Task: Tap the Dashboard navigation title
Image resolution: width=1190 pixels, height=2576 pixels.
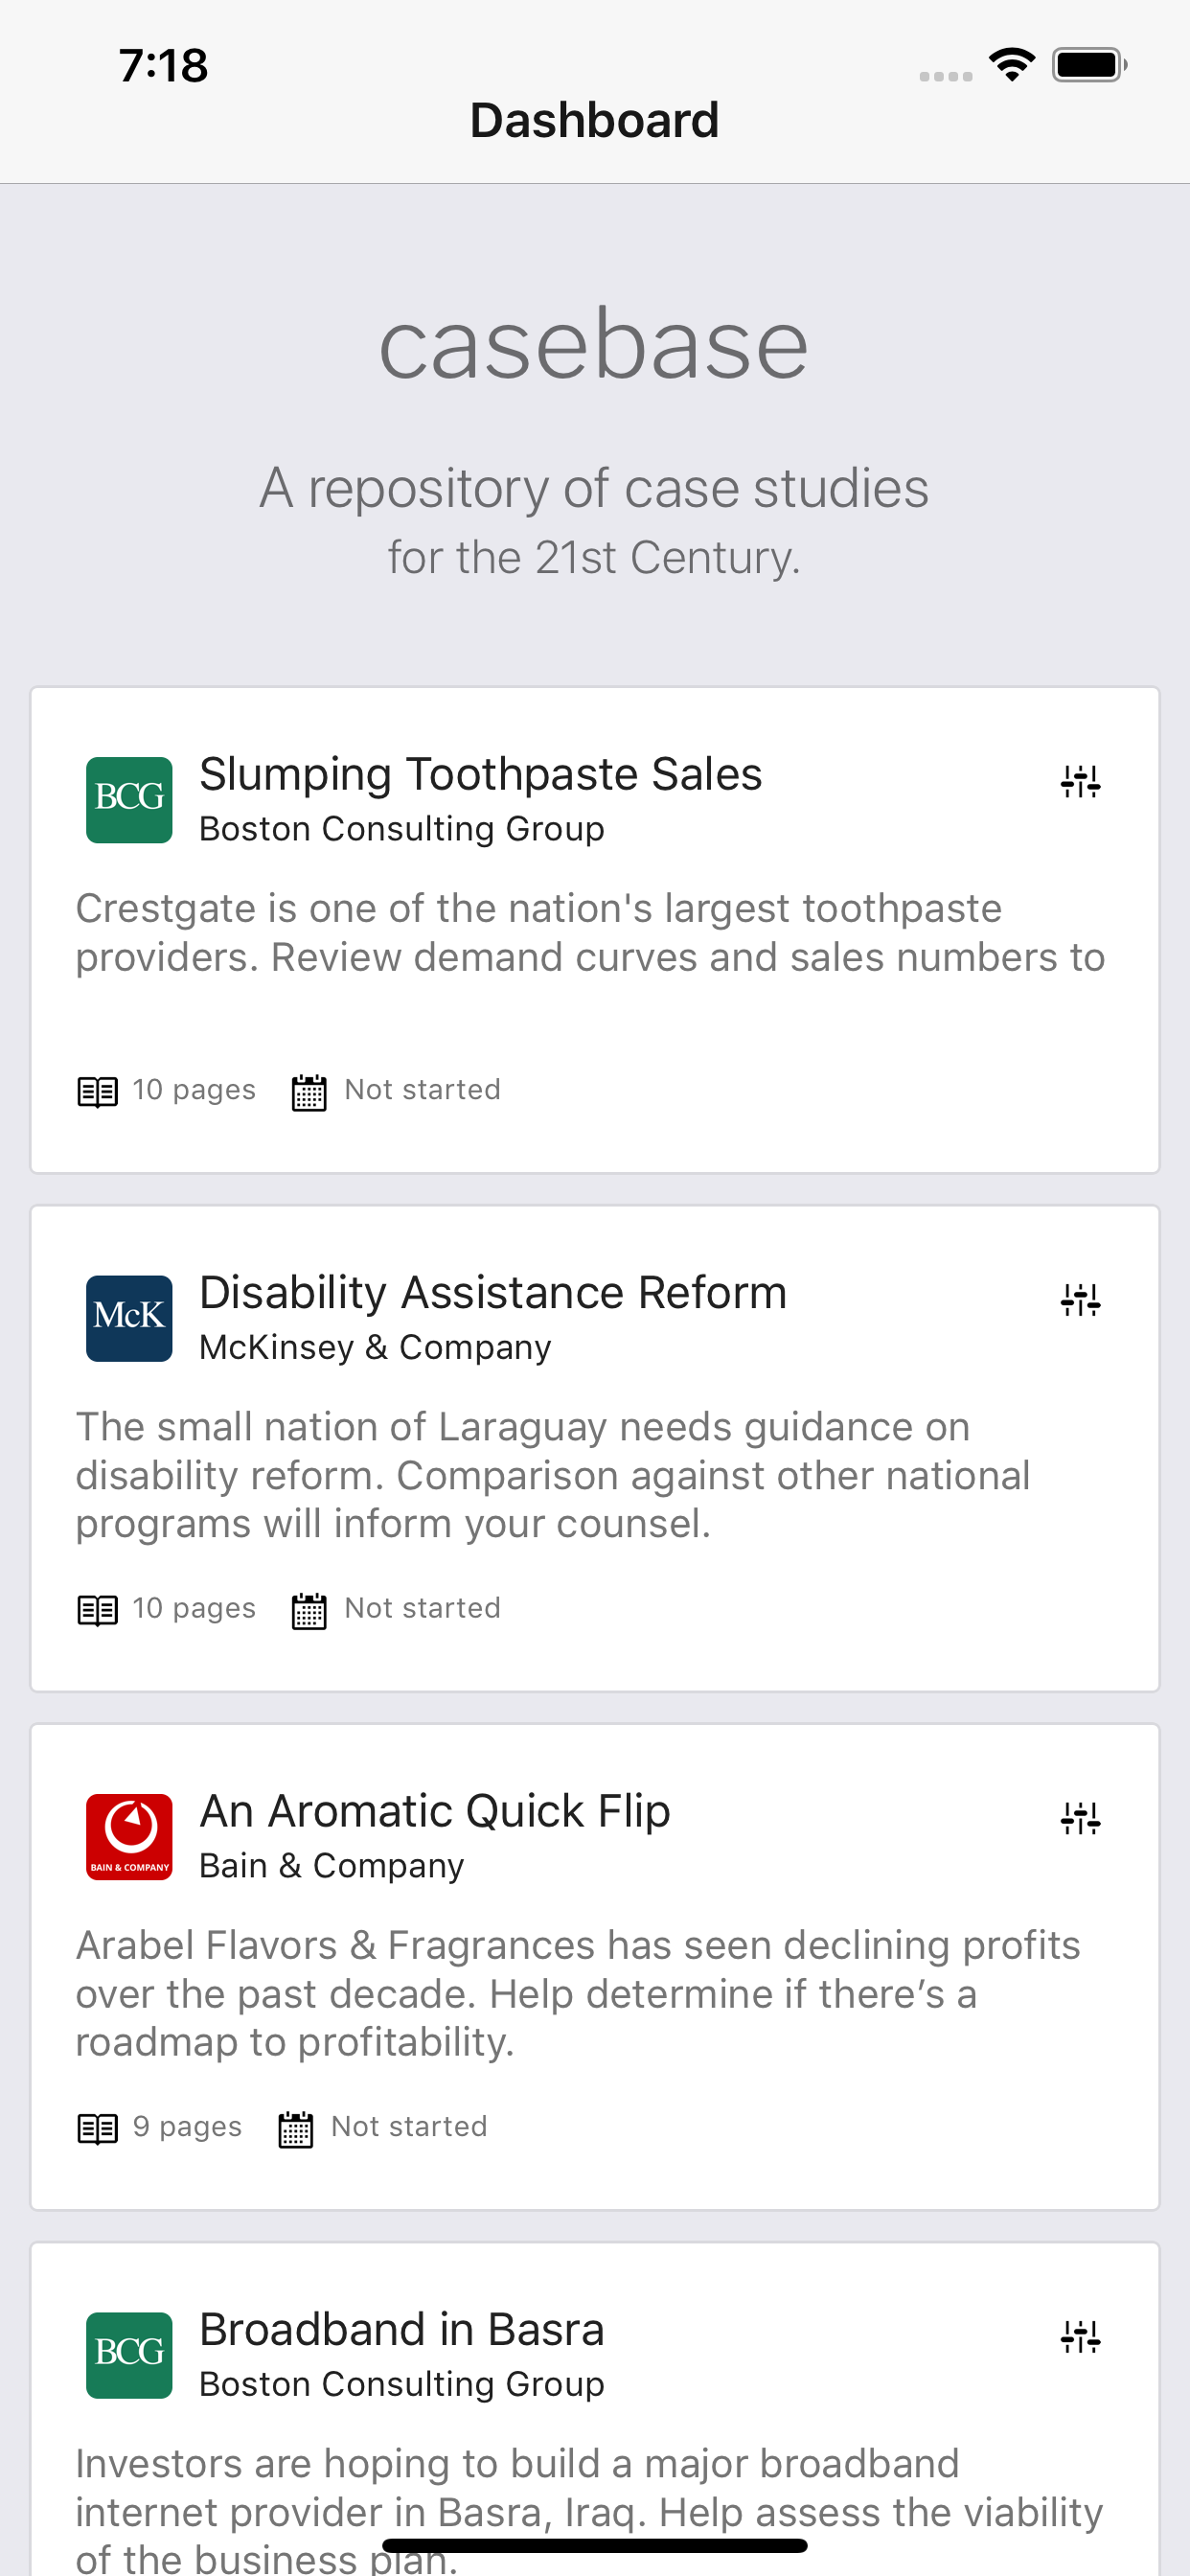Action: pos(594,121)
